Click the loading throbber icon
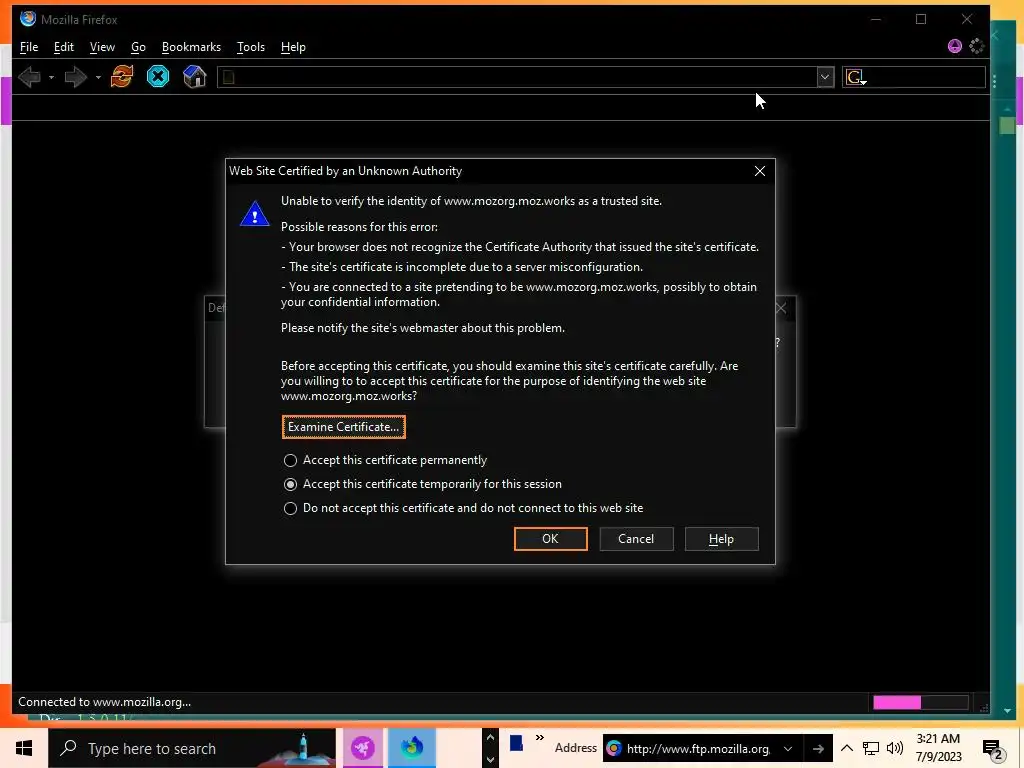 coord(976,46)
